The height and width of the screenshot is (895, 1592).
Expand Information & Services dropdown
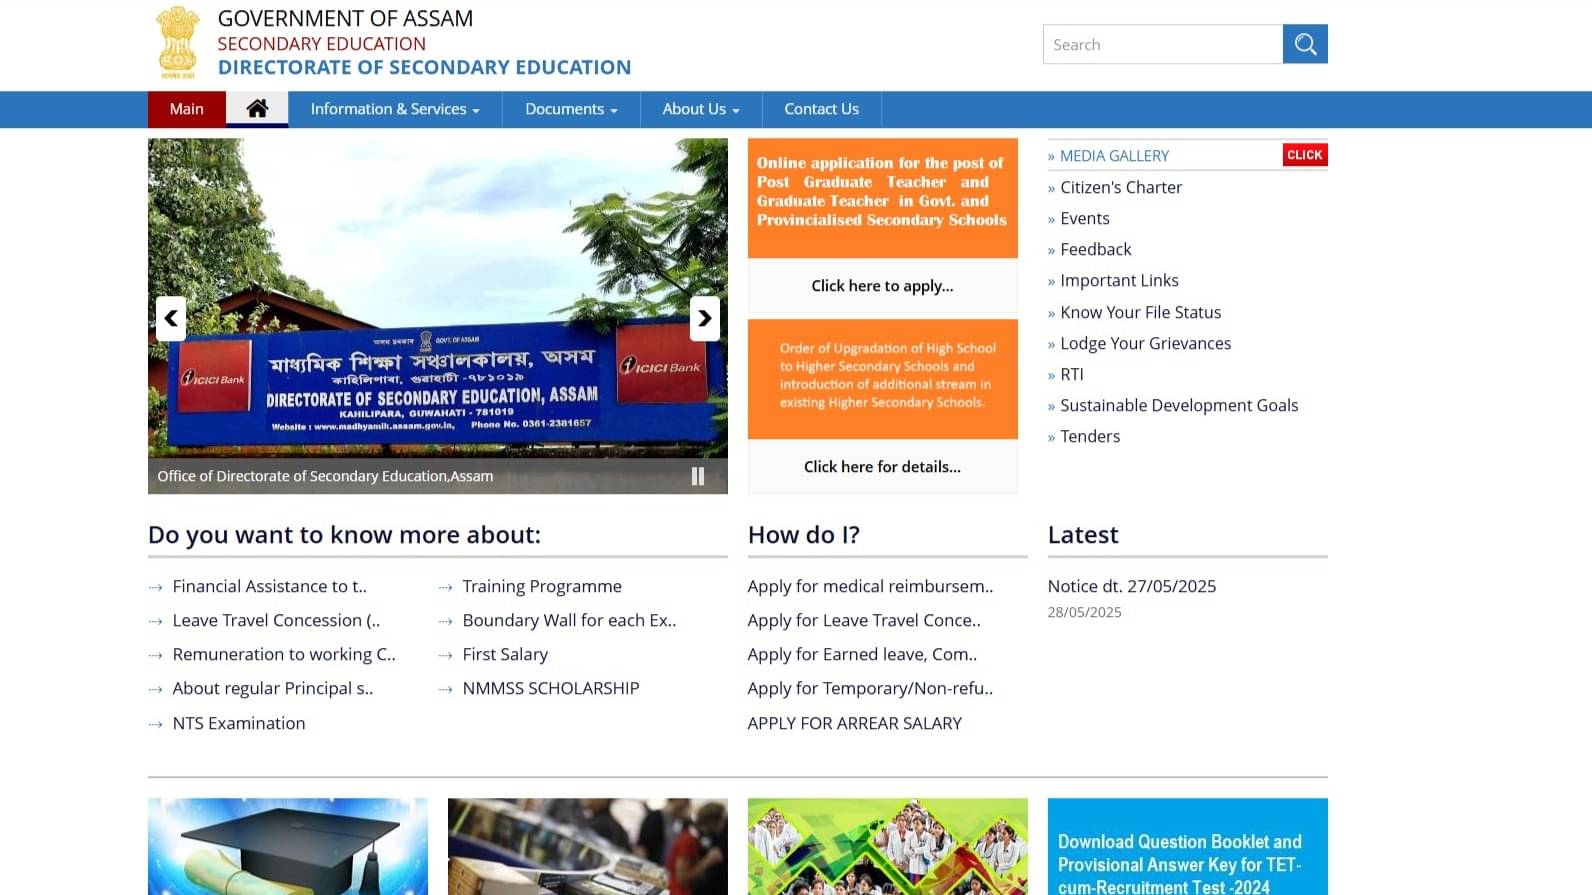pyautogui.click(x=395, y=109)
